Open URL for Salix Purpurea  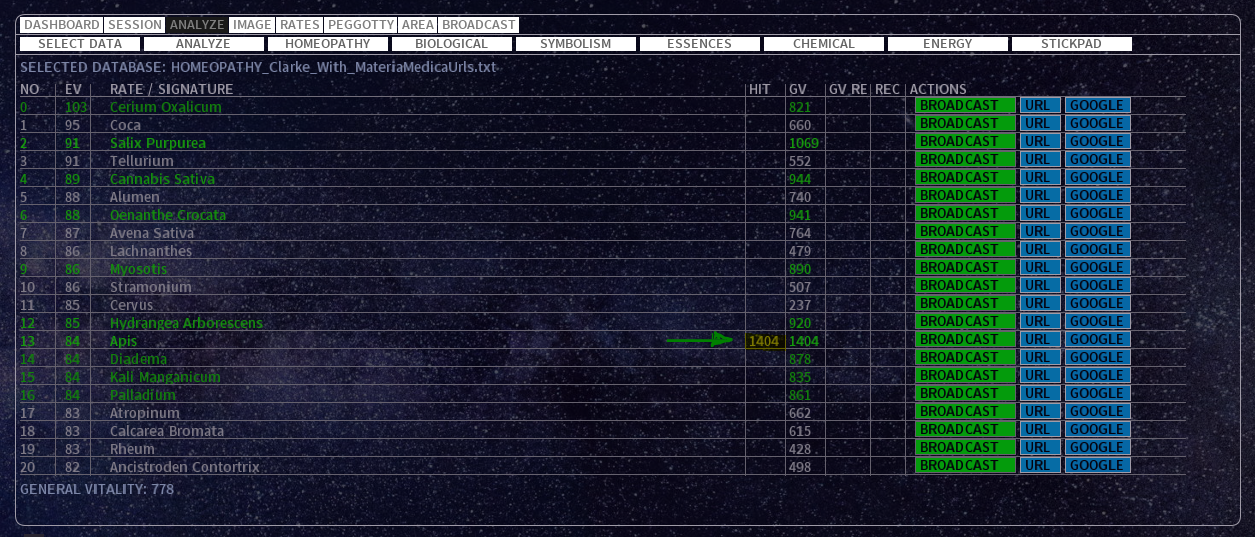click(x=1040, y=142)
